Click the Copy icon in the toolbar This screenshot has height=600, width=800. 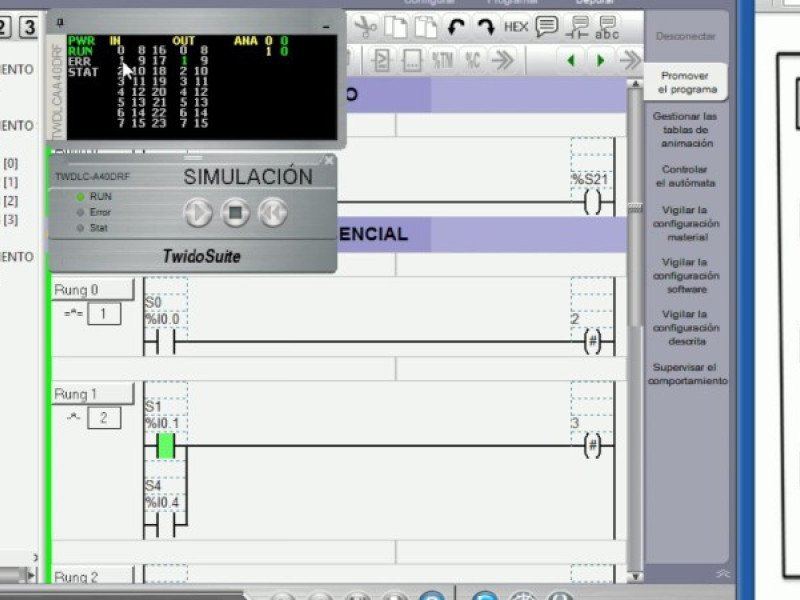pos(396,25)
